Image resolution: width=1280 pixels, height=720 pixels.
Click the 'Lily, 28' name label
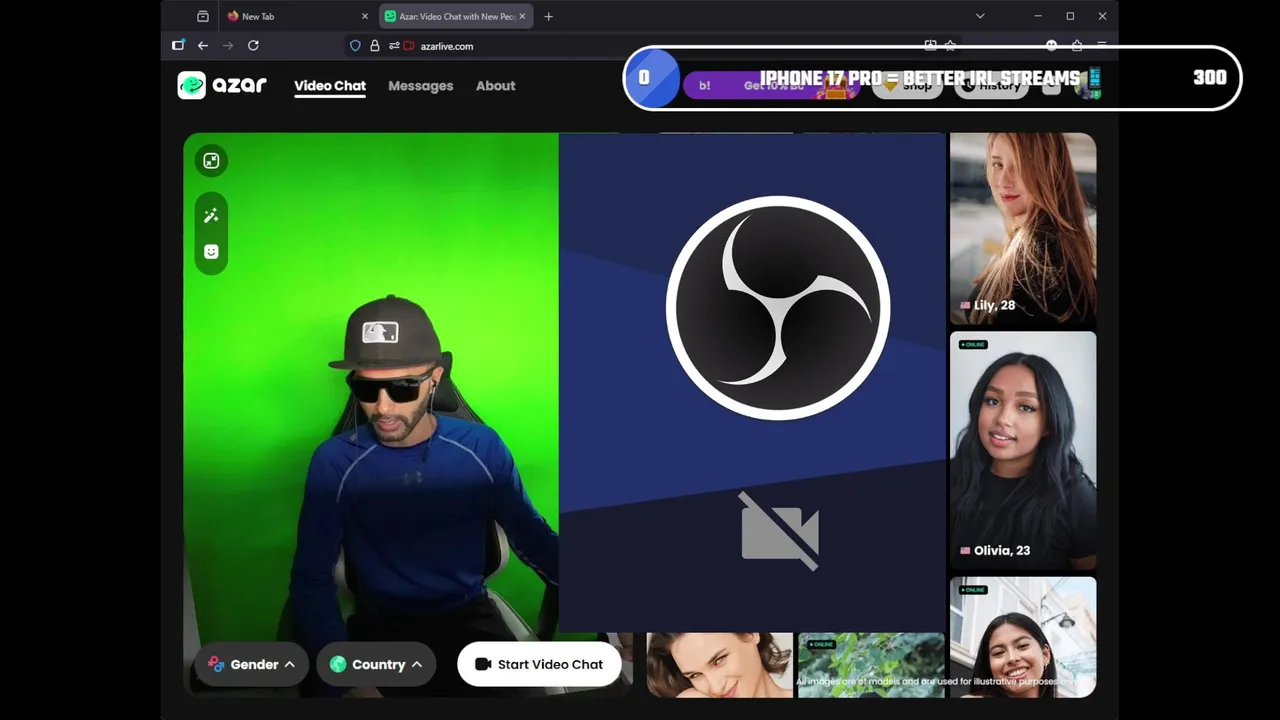[x=994, y=305]
